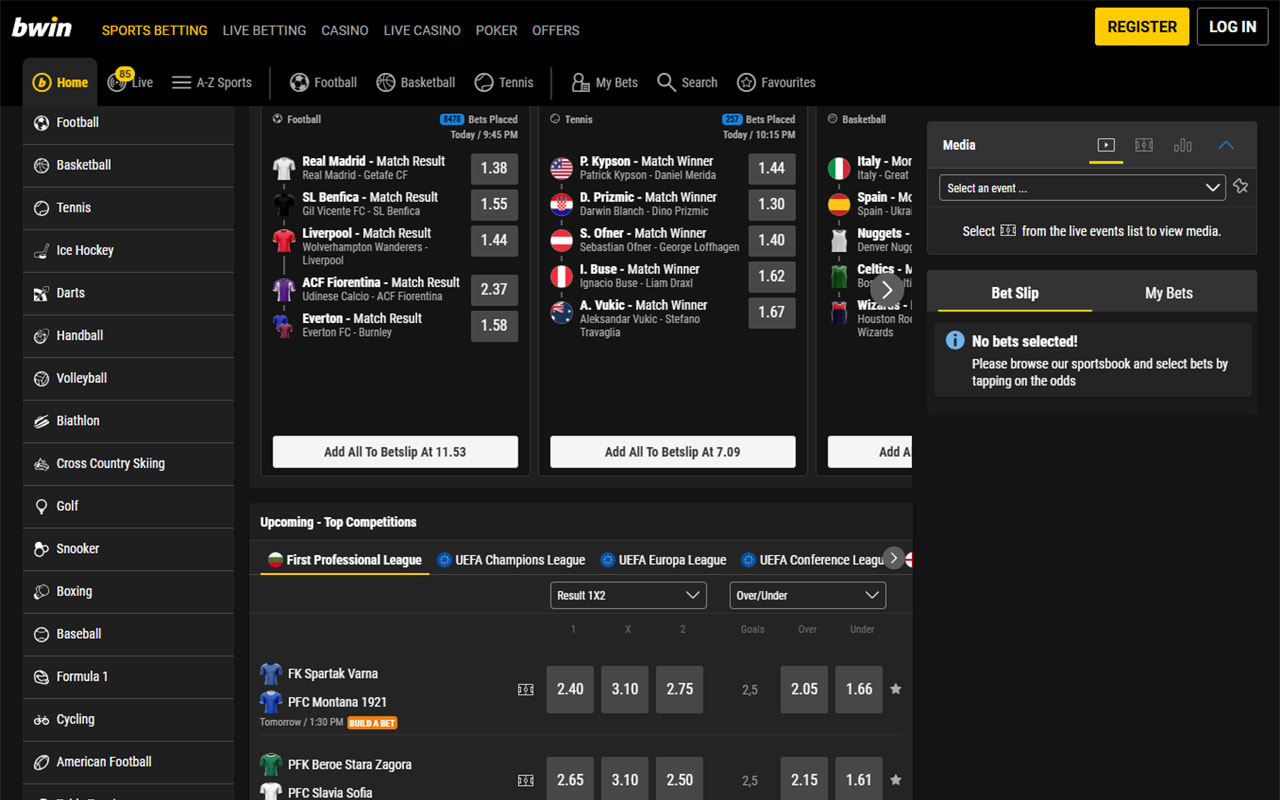1280x800 pixels.
Task: Open the Result 1X2 market dropdown
Action: tap(628, 595)
